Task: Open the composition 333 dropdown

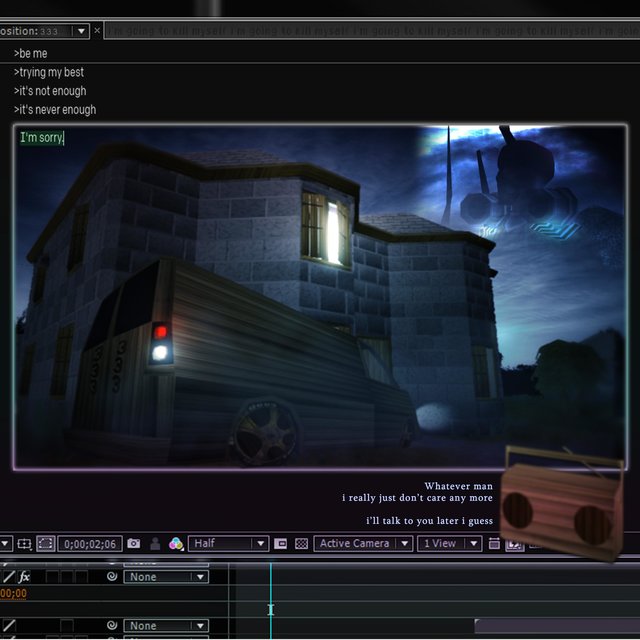Action: tap(82, 31)
